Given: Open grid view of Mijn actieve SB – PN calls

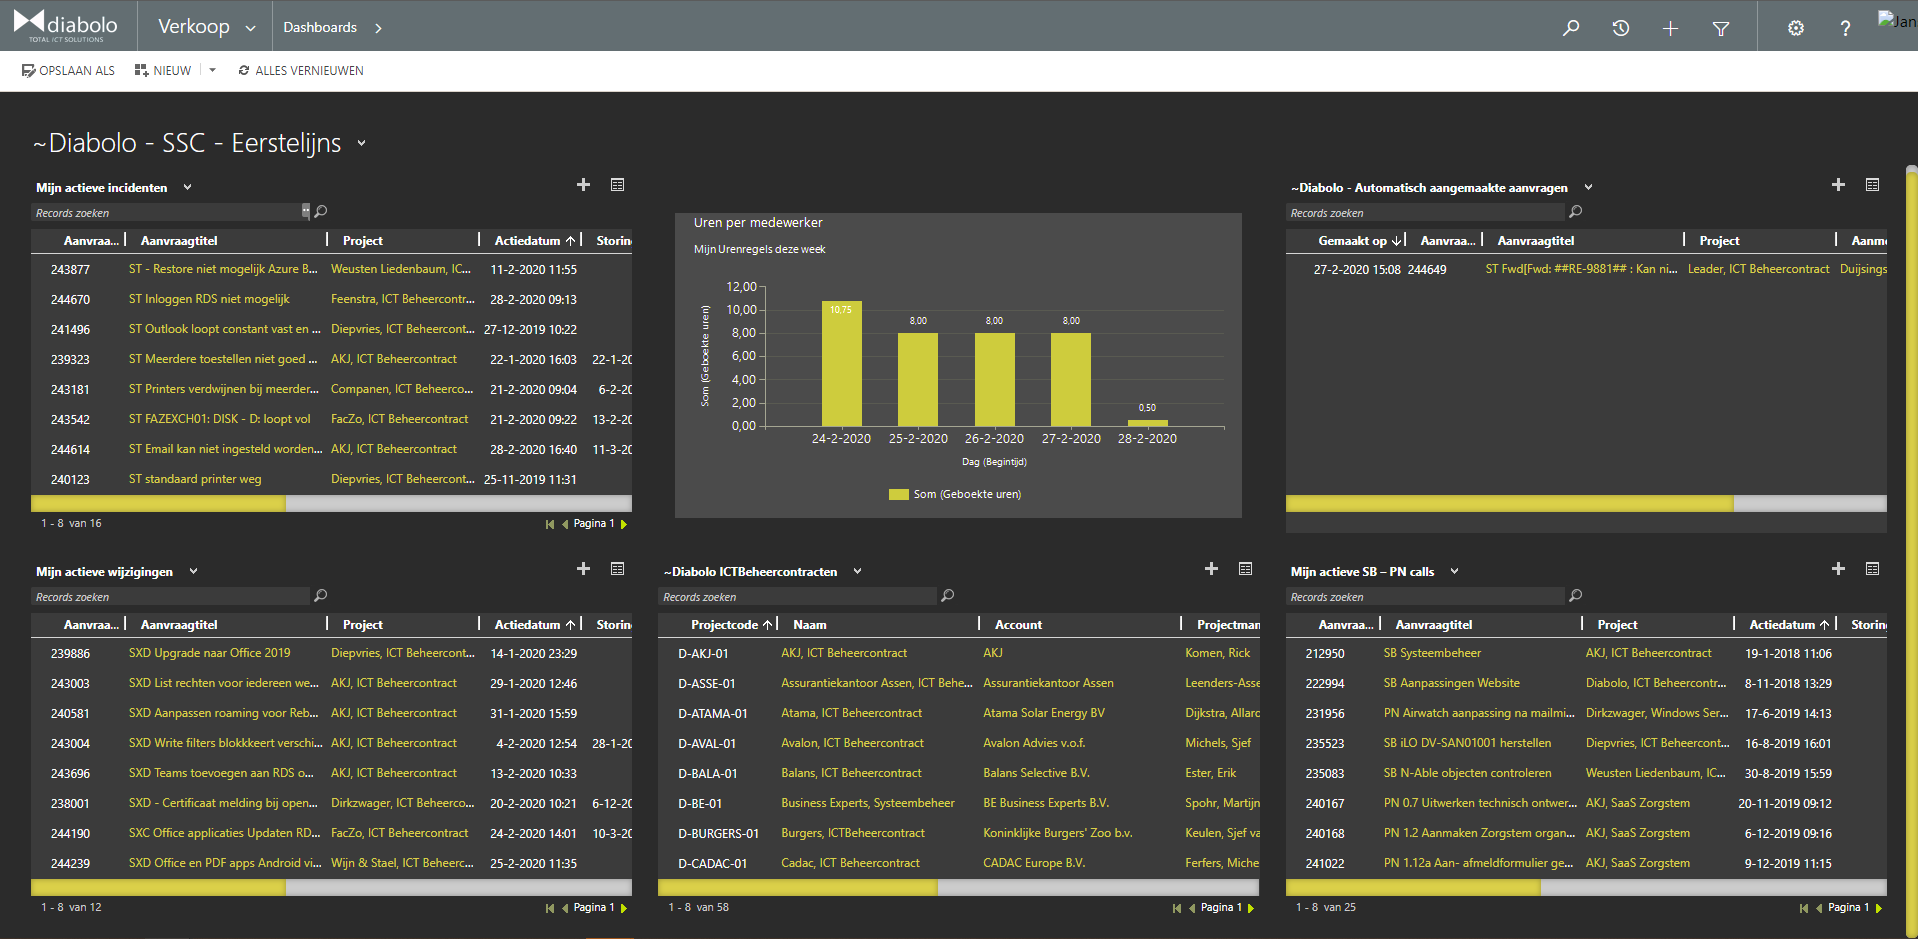Looking at the screenshot, I should click(1873, 569).
